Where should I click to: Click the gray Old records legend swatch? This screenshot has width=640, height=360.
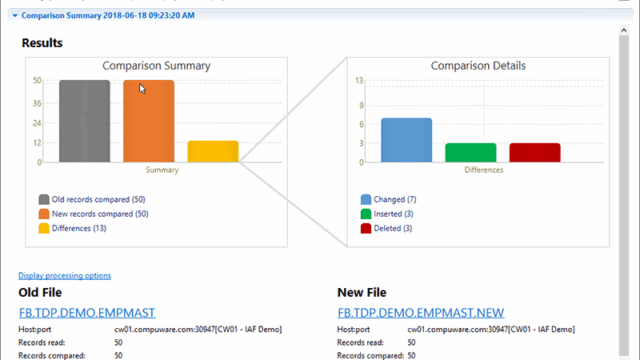[44, 200]
